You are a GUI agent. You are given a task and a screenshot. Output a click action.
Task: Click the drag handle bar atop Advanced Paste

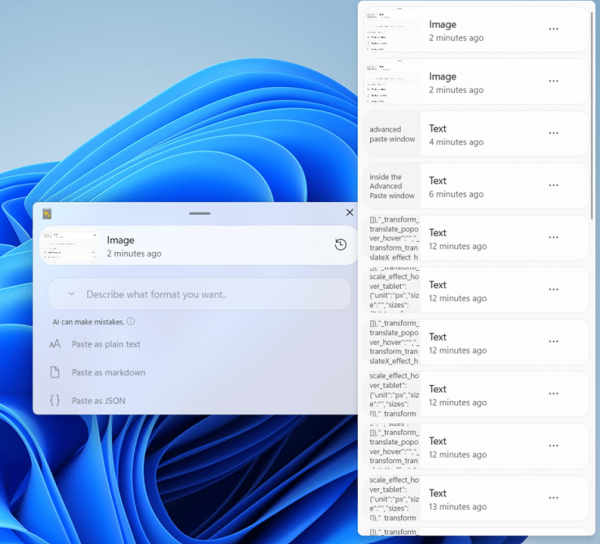click(x=200, y=213)
